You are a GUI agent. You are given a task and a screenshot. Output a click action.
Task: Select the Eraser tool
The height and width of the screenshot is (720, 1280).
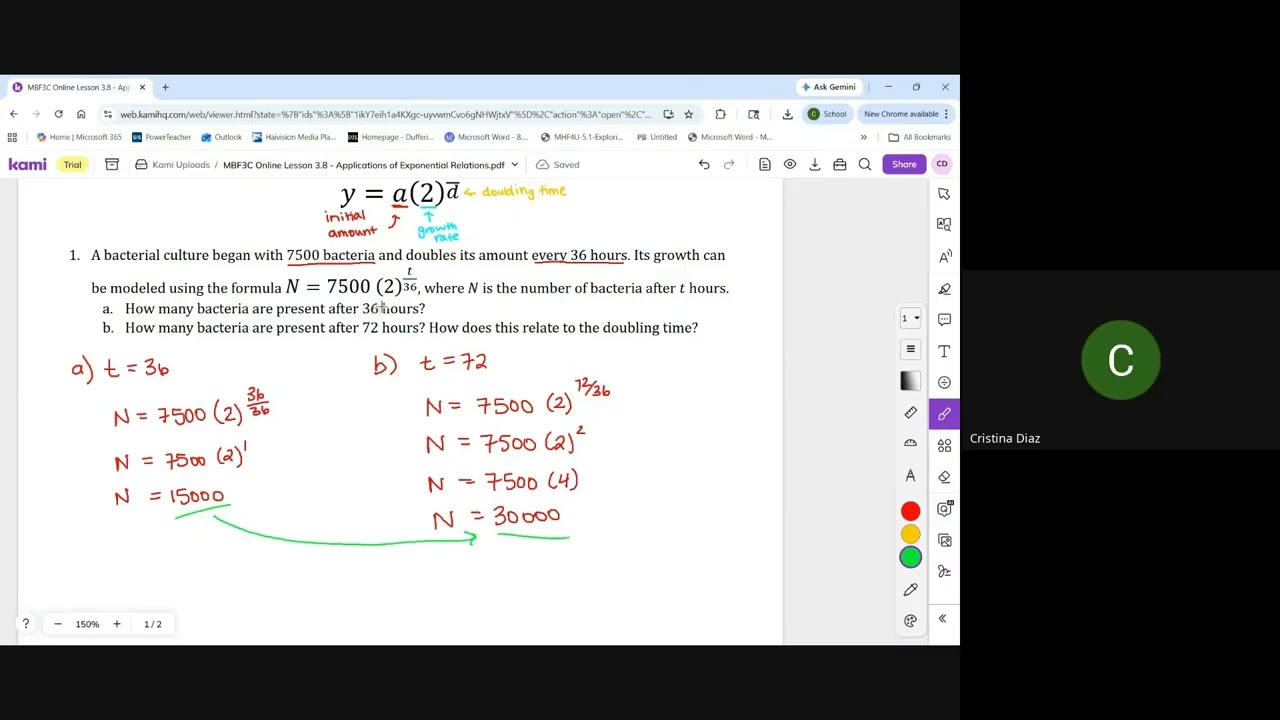[944, 477]
